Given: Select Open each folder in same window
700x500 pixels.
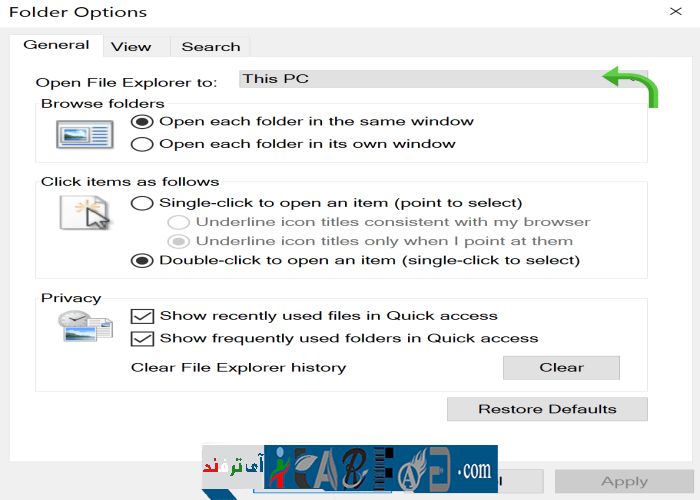Looking at the screenshot, I should click(143, 121).
